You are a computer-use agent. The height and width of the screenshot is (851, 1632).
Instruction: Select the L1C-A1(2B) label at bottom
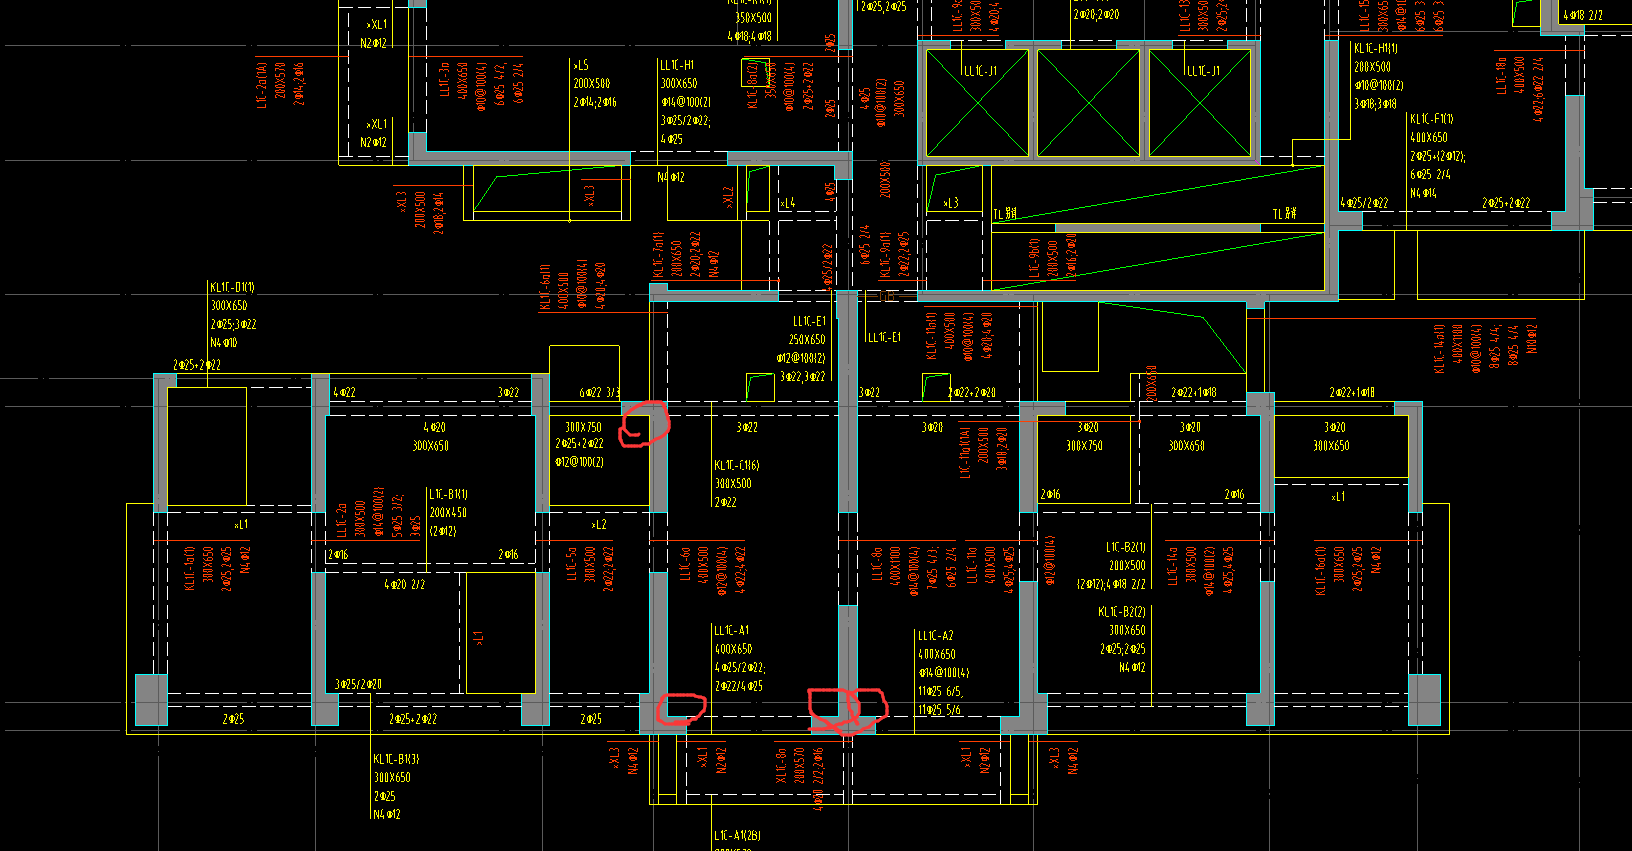tap(737, 835)
